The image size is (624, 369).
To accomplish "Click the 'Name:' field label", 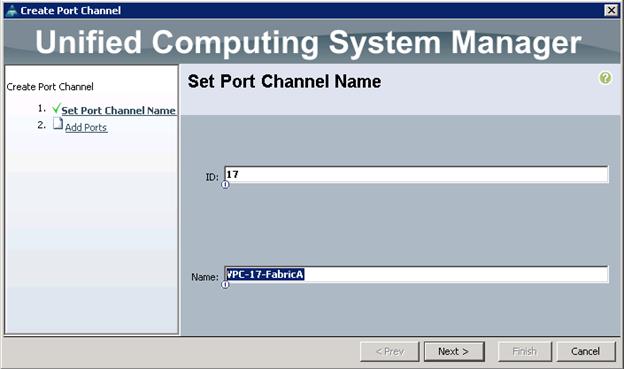I will tap(205, 277).
